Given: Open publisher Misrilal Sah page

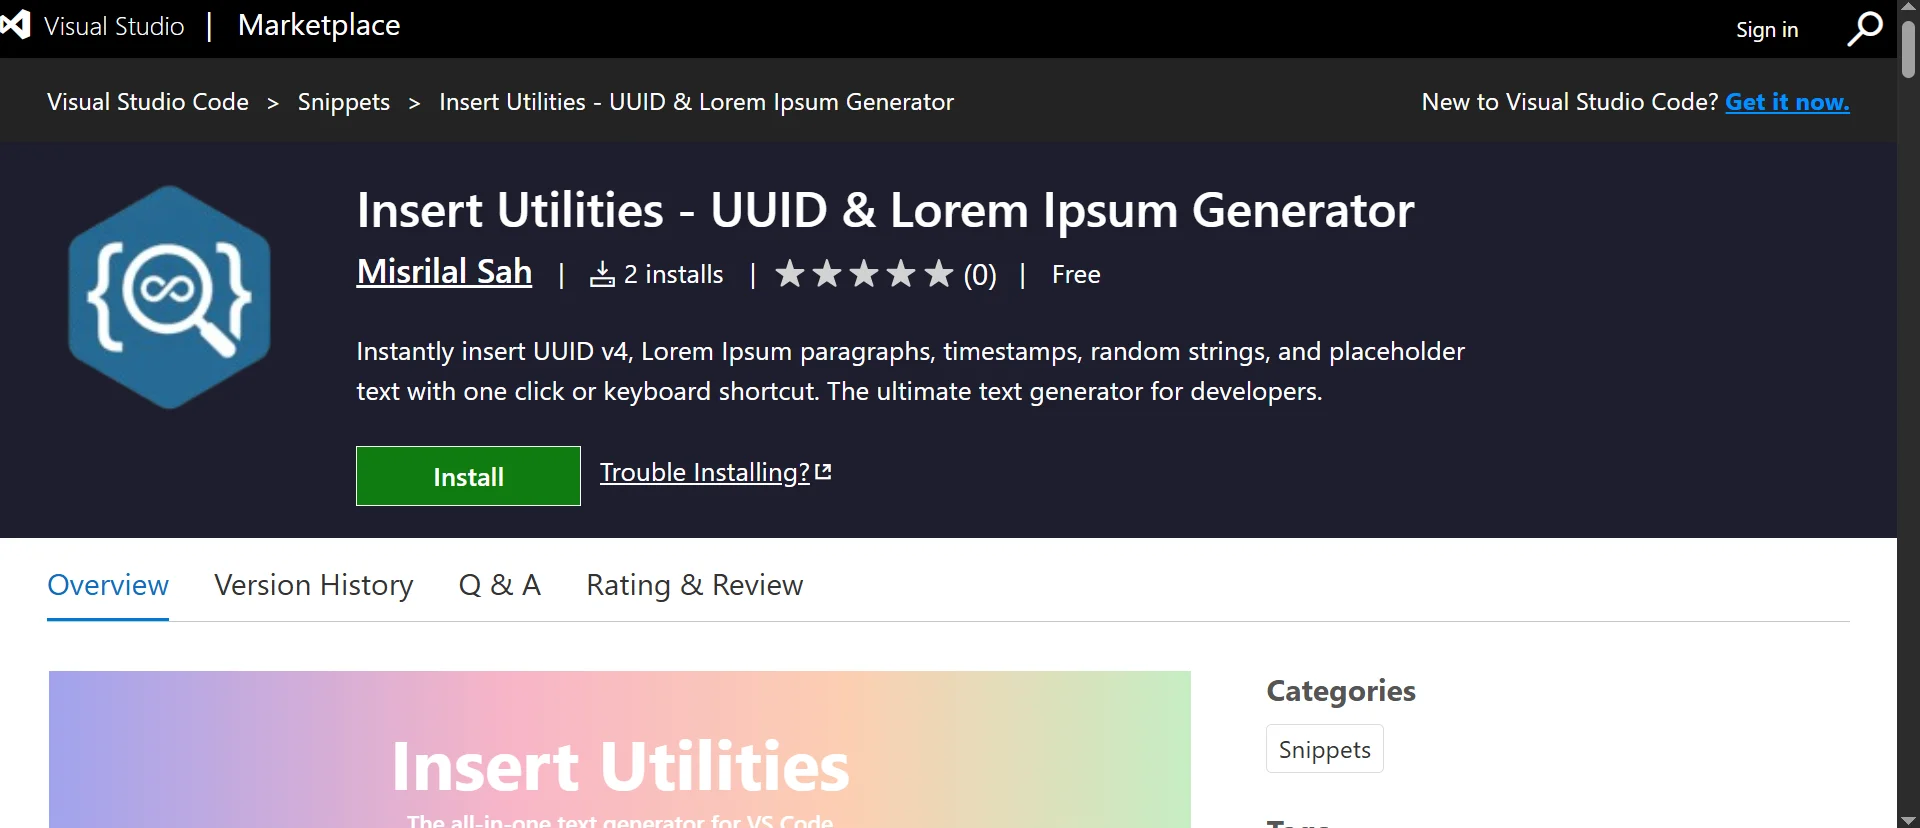Looking at the screenshot, I should (x=444, y=272).
